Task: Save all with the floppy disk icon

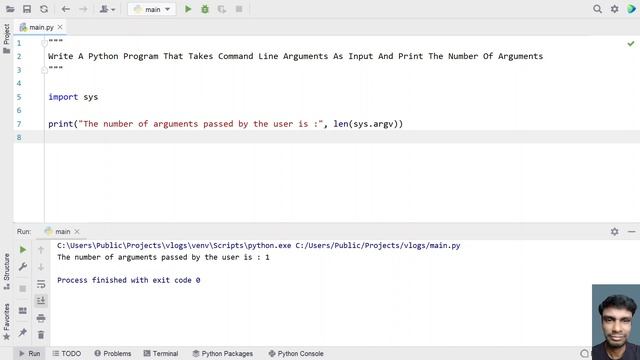Action: tap(27, 9)
